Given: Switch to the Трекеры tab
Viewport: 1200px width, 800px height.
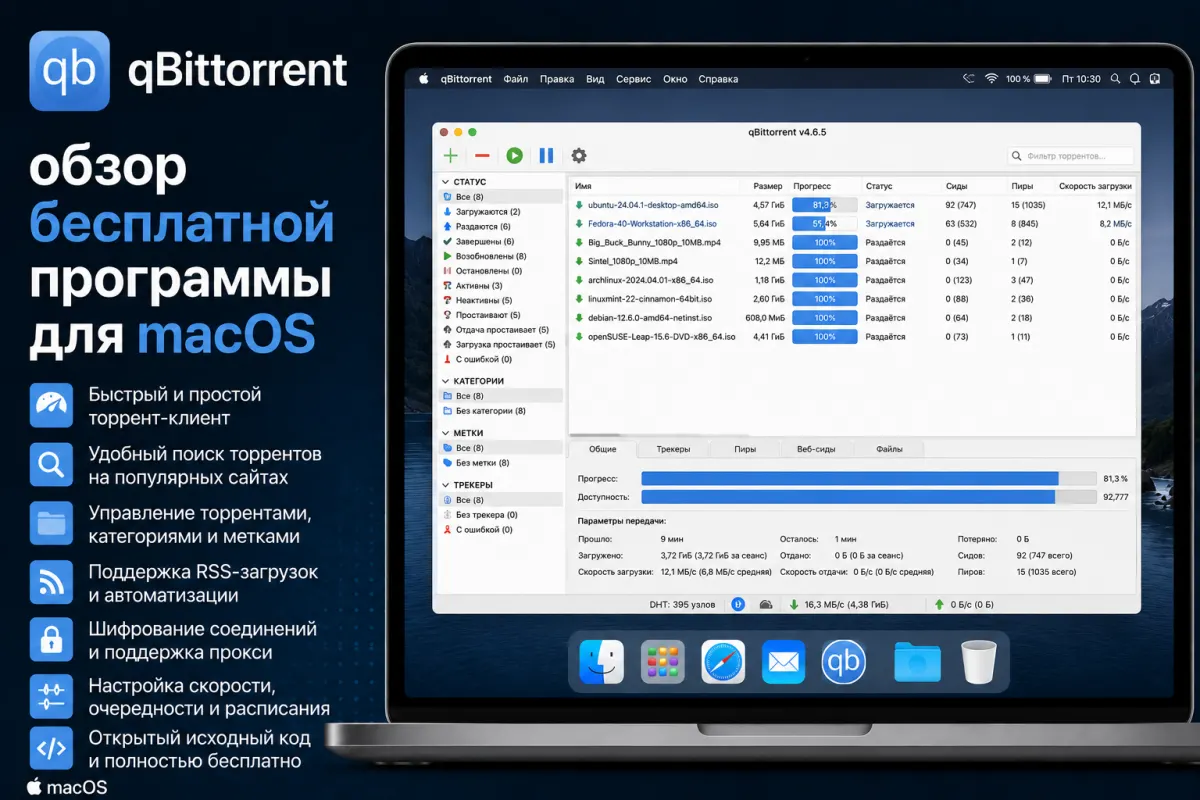Looking at the screenshot, I should tap(673, 449).
